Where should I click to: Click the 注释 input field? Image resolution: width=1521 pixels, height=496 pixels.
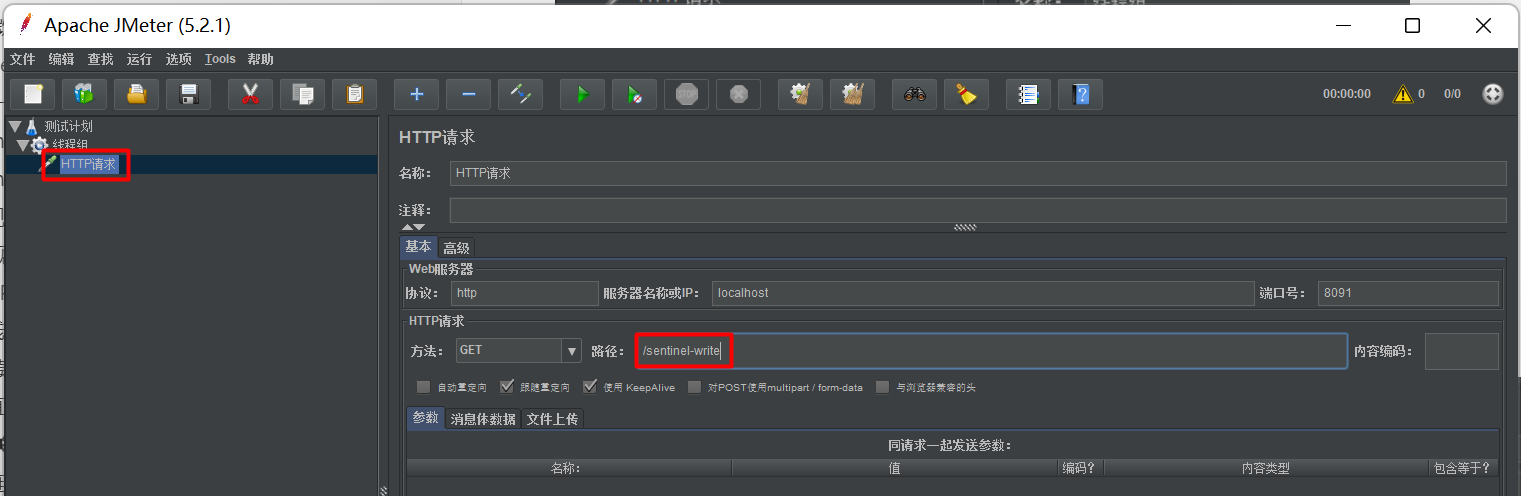(x=978, y=210)
